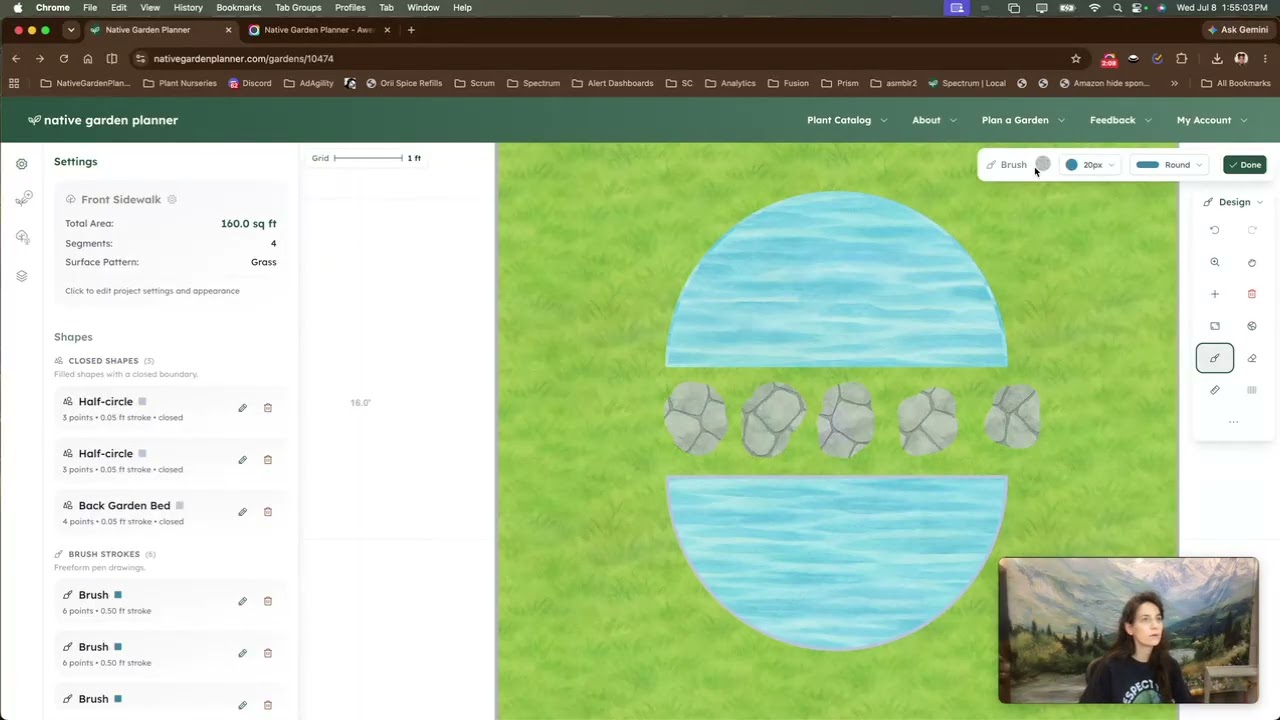Viewport: 1280px width, 720px height.
Task: Click the plus add tool
Action: pyautogui.click(x=1215, y=294)
